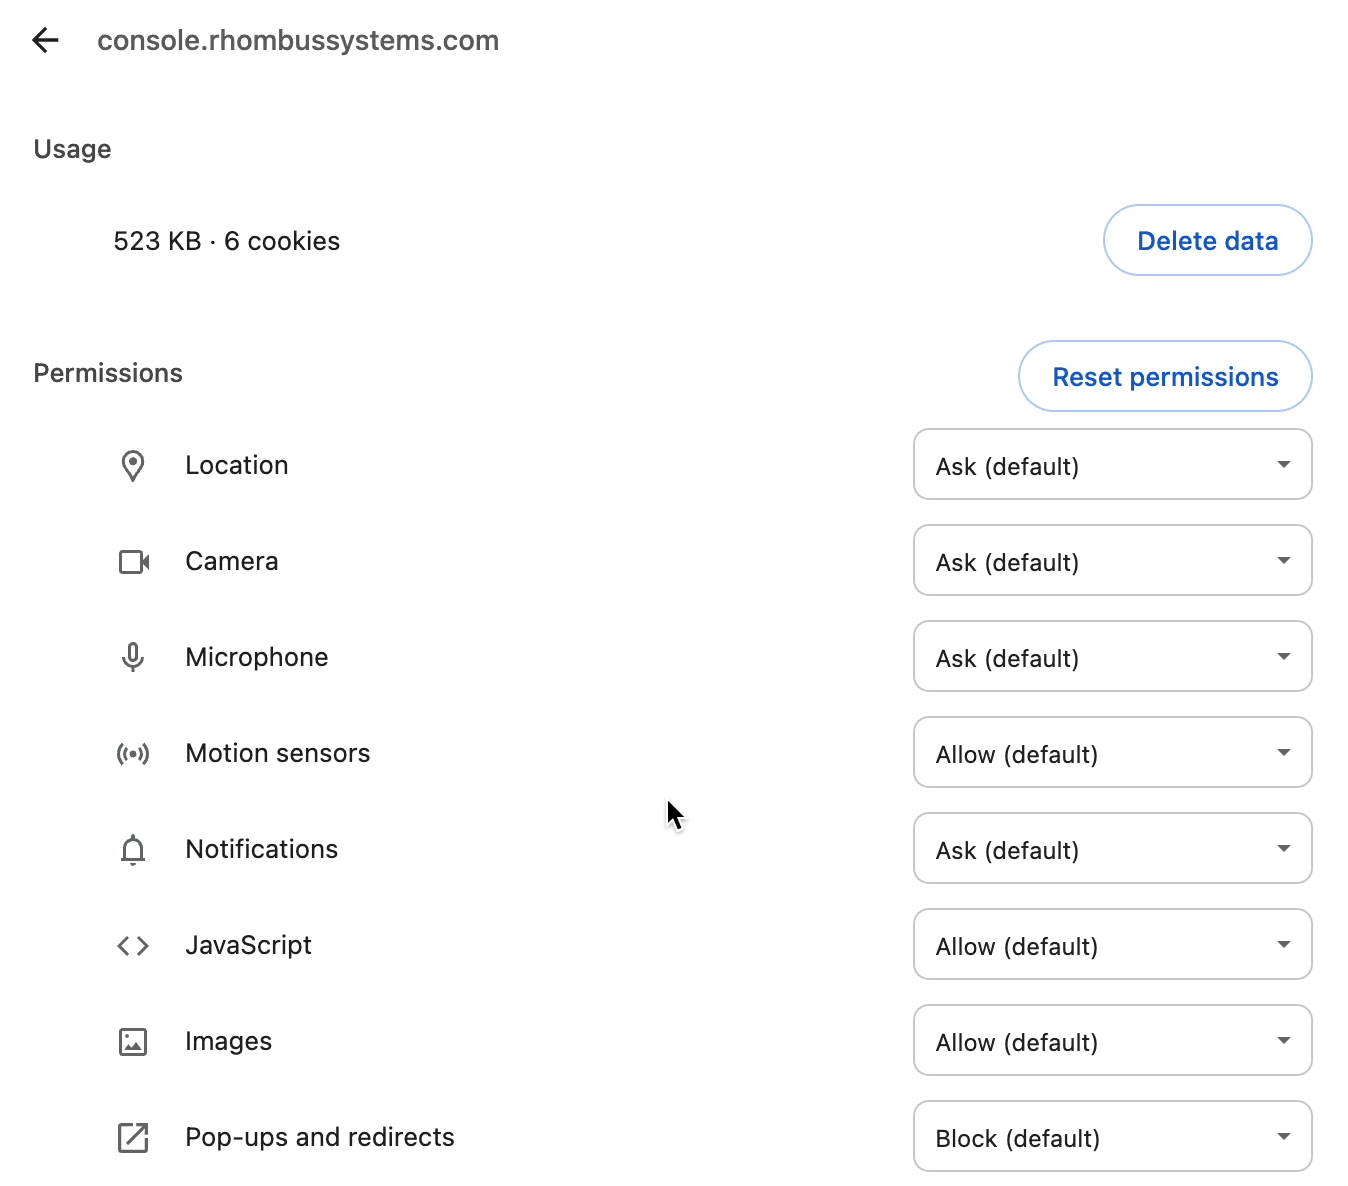Click the JavaScript code brackets icon

[x=133, y=946]
